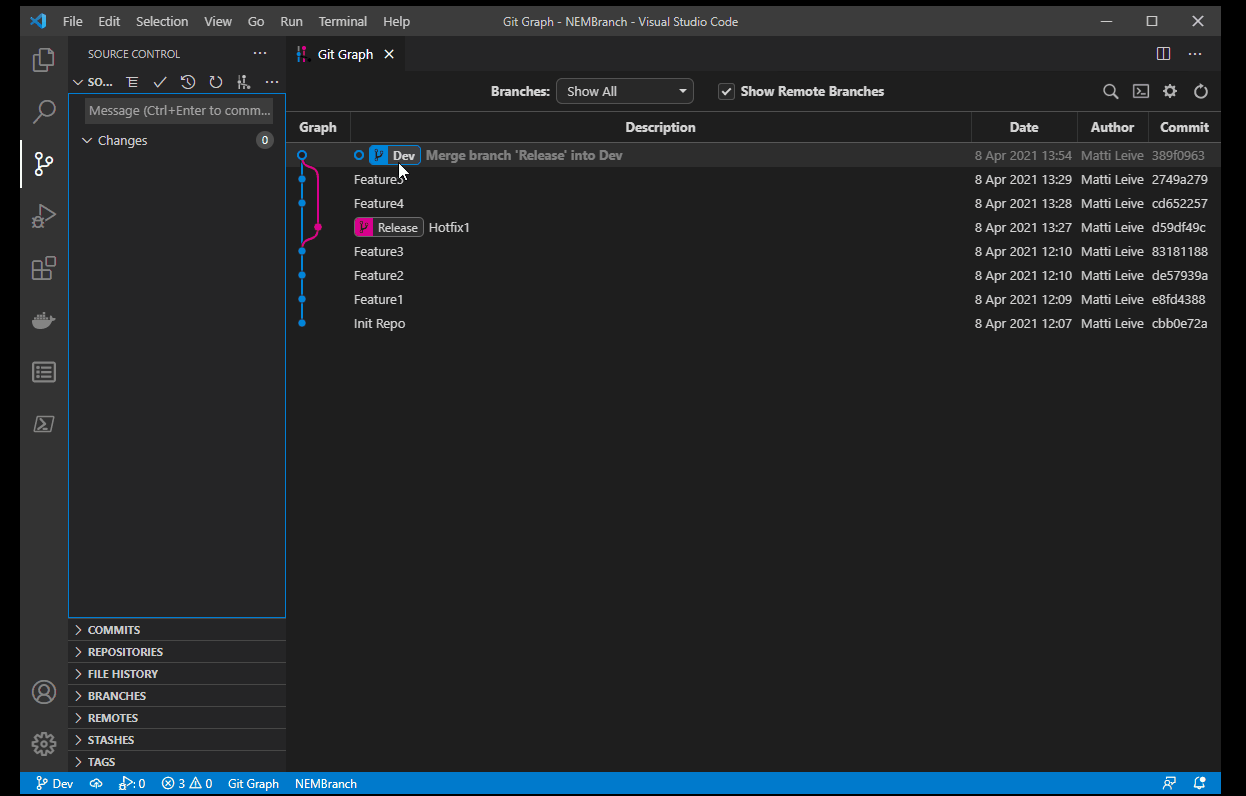Screen dimensions: 1246x796
Task: Refresh the Git Graph view
Action: point(1201,91)
